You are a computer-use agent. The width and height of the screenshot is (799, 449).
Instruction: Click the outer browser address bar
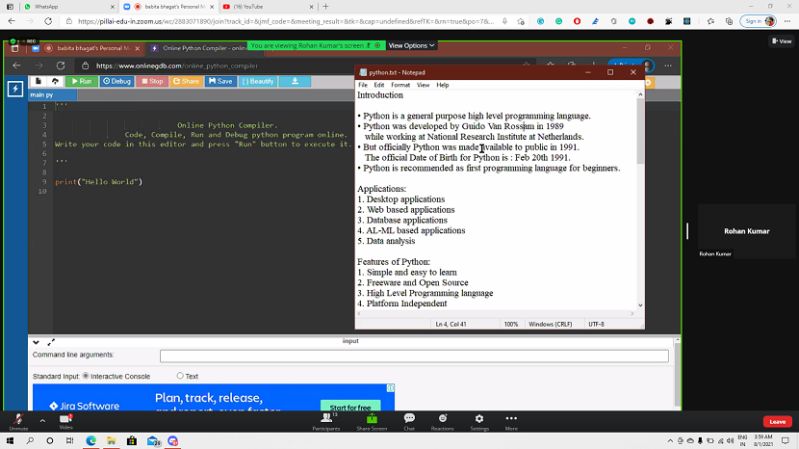(285, 21)
